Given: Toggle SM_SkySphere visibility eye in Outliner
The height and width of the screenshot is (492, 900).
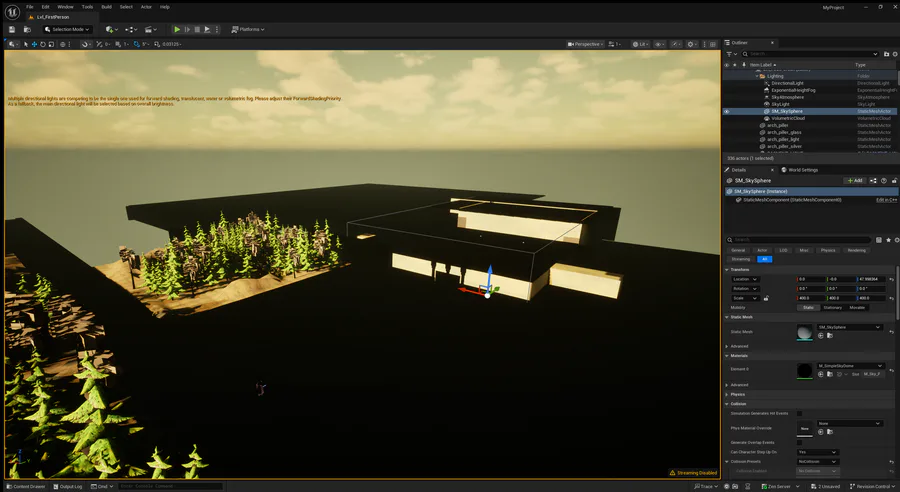Looking at the screenshot, I should pos(727,111).
